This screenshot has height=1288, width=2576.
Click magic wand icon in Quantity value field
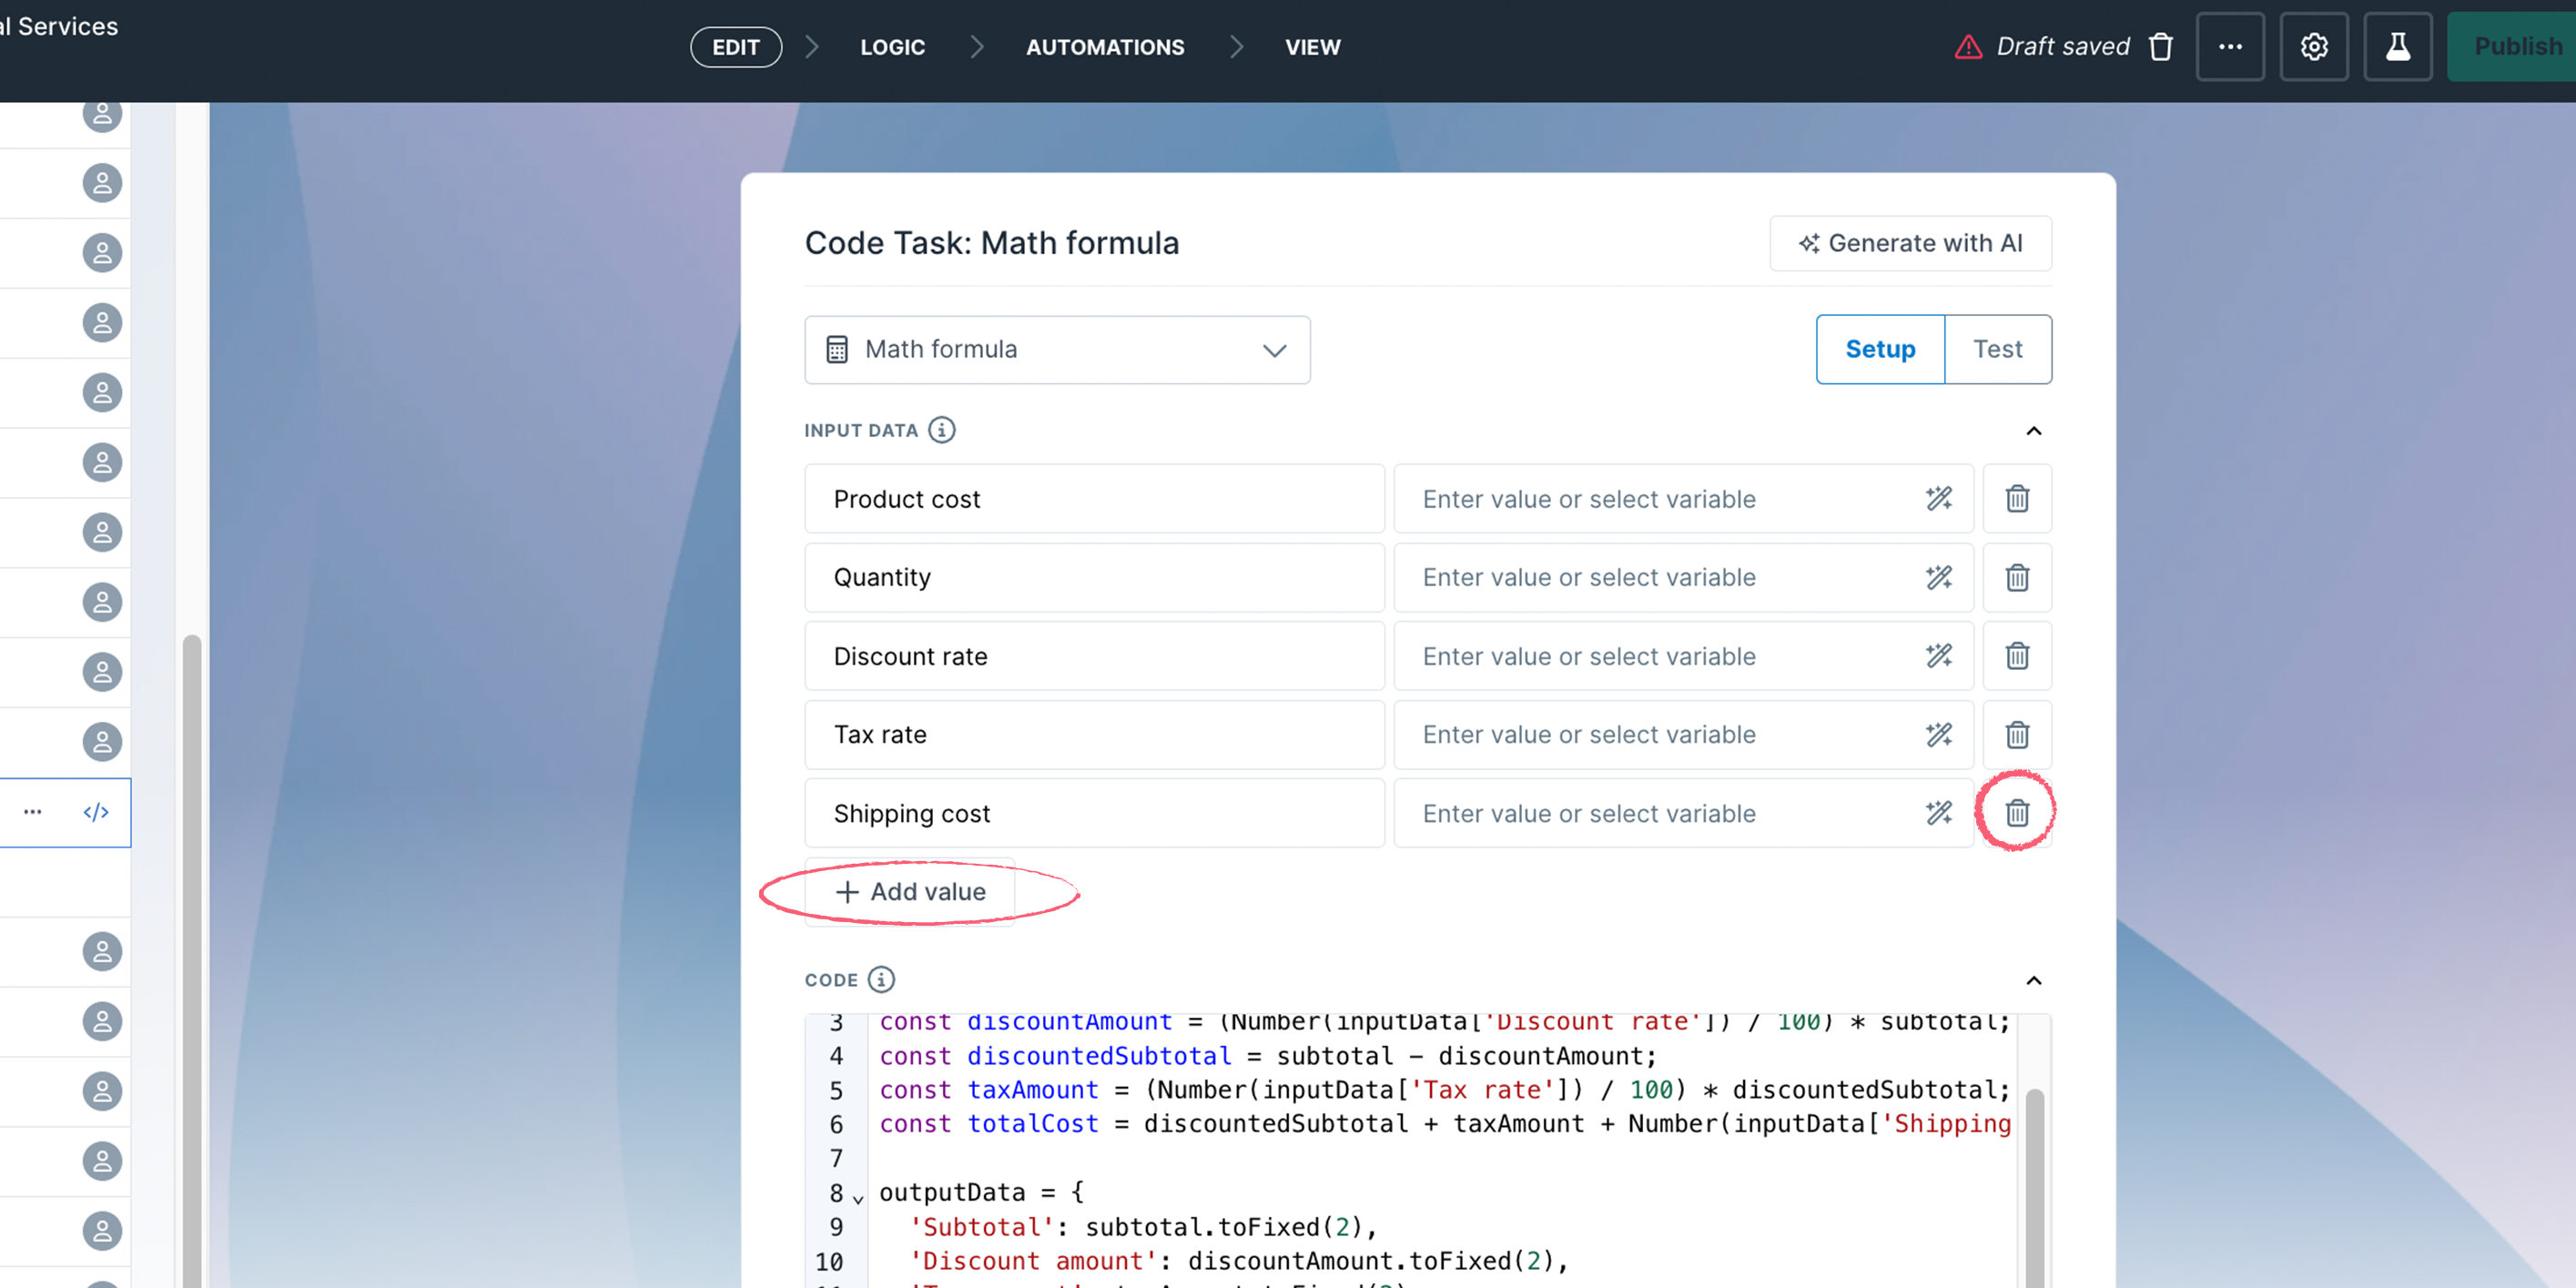click(x=1939, y=577)
